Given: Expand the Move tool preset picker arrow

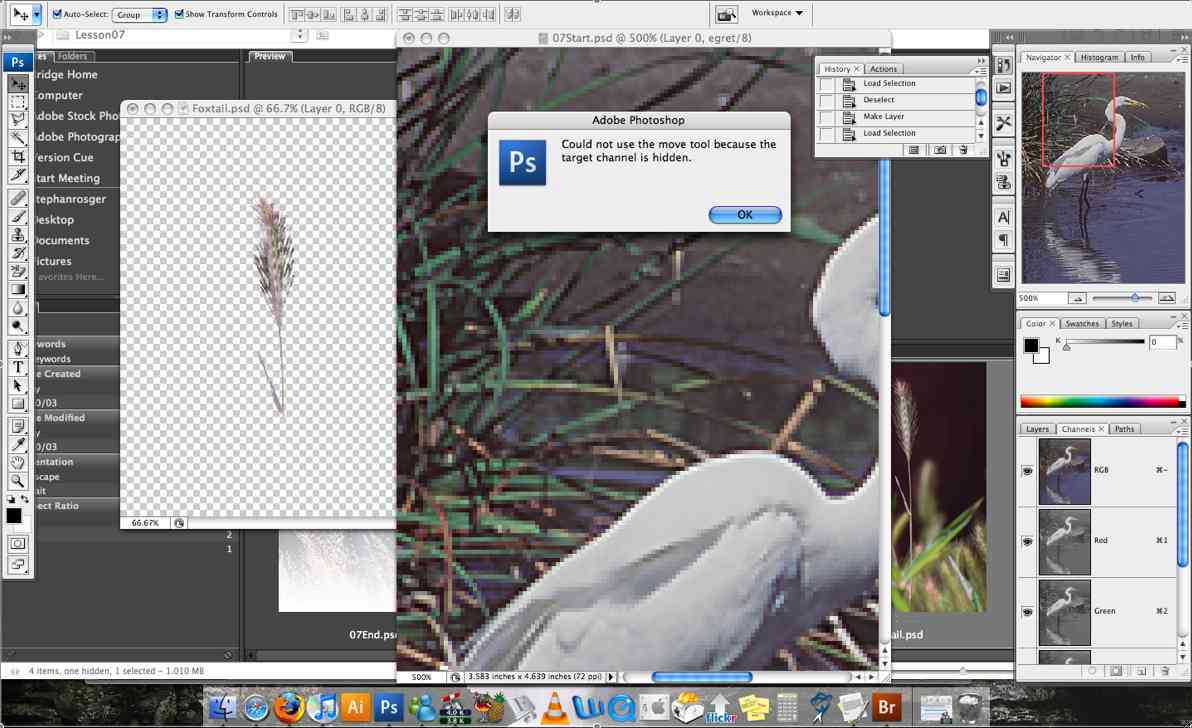Looking at the screenshot, I should [37, 14].
